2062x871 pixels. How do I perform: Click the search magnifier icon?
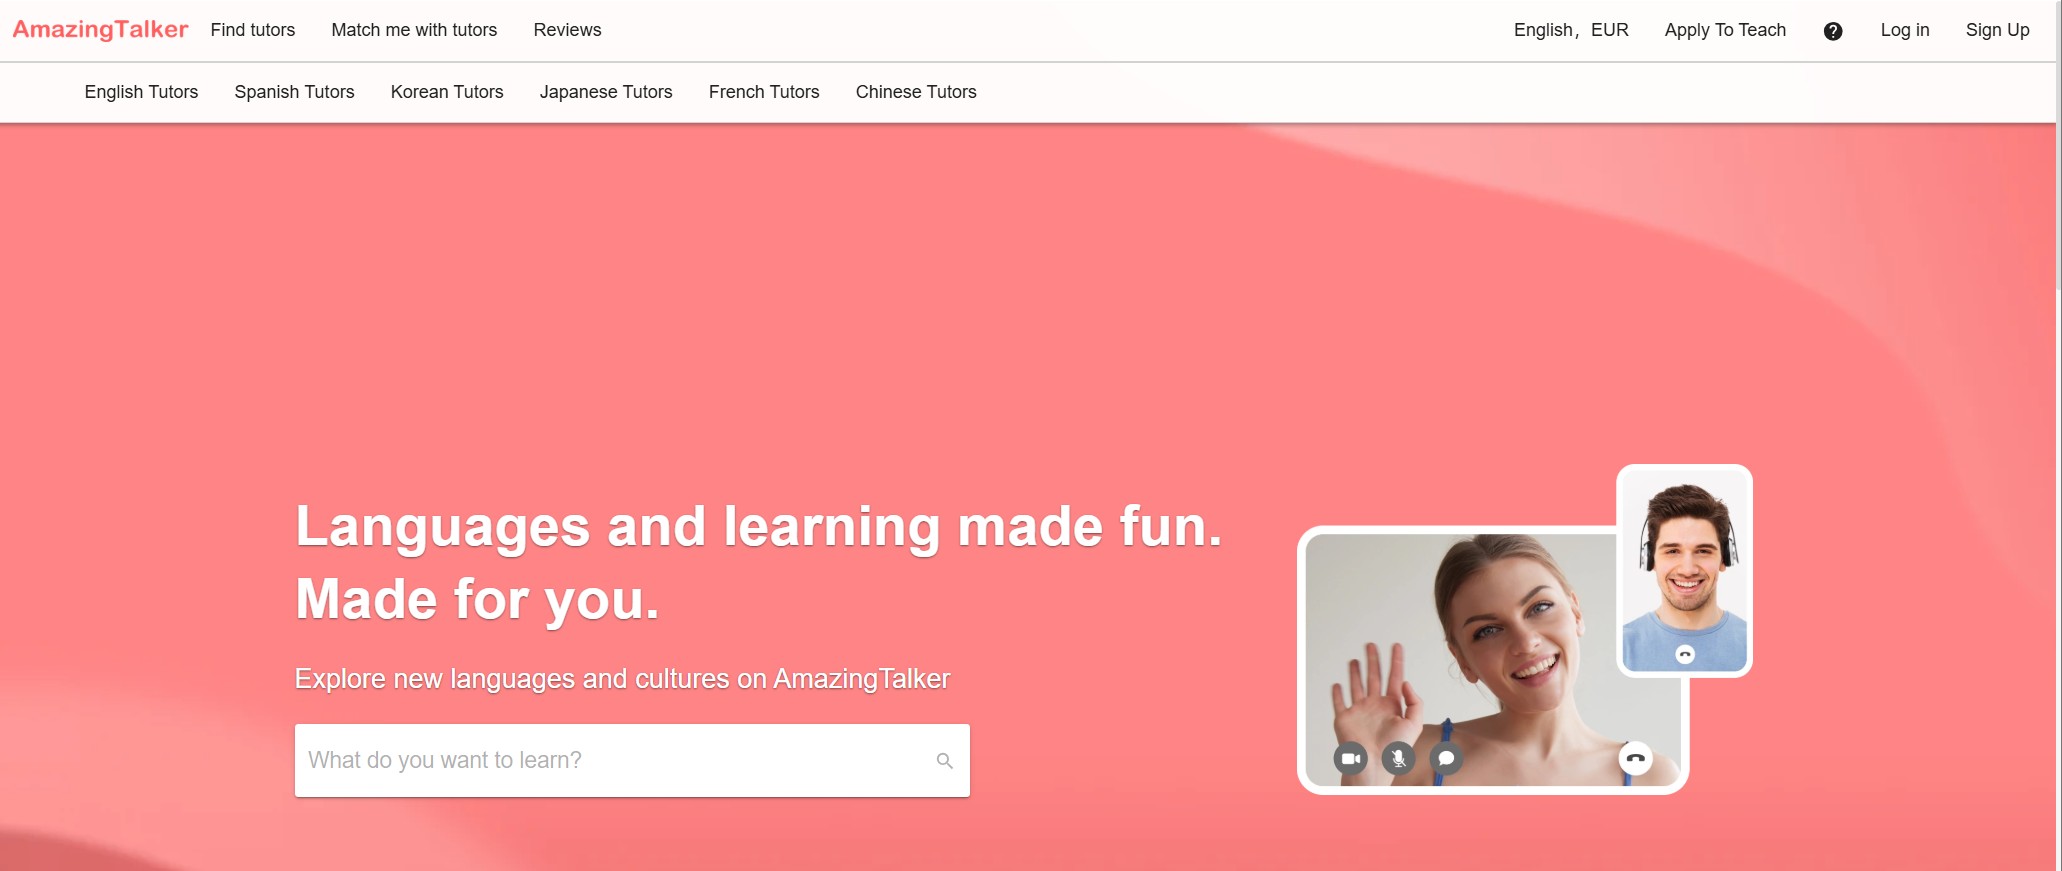coord(944,761)
